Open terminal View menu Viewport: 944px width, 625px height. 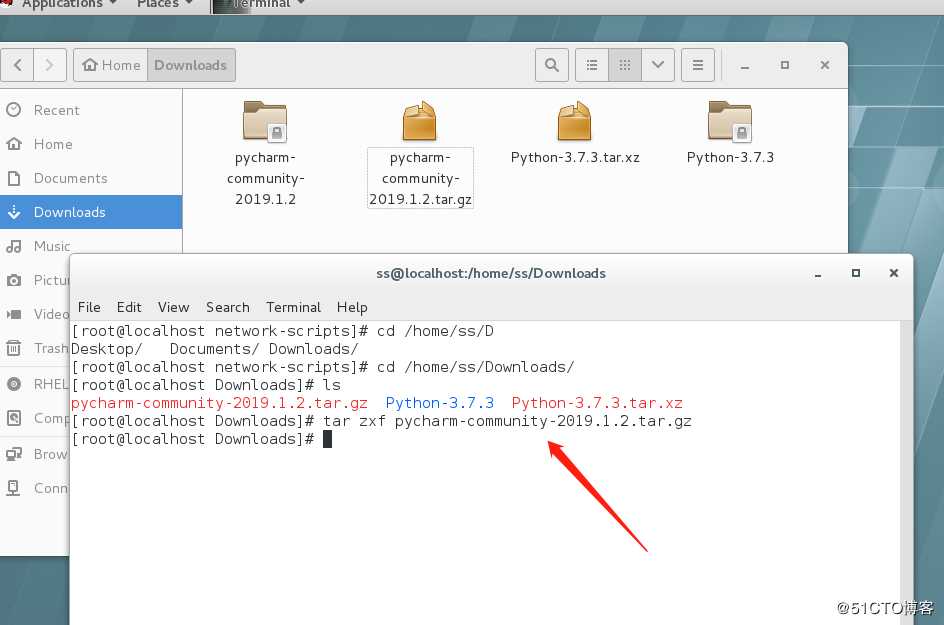173,307
